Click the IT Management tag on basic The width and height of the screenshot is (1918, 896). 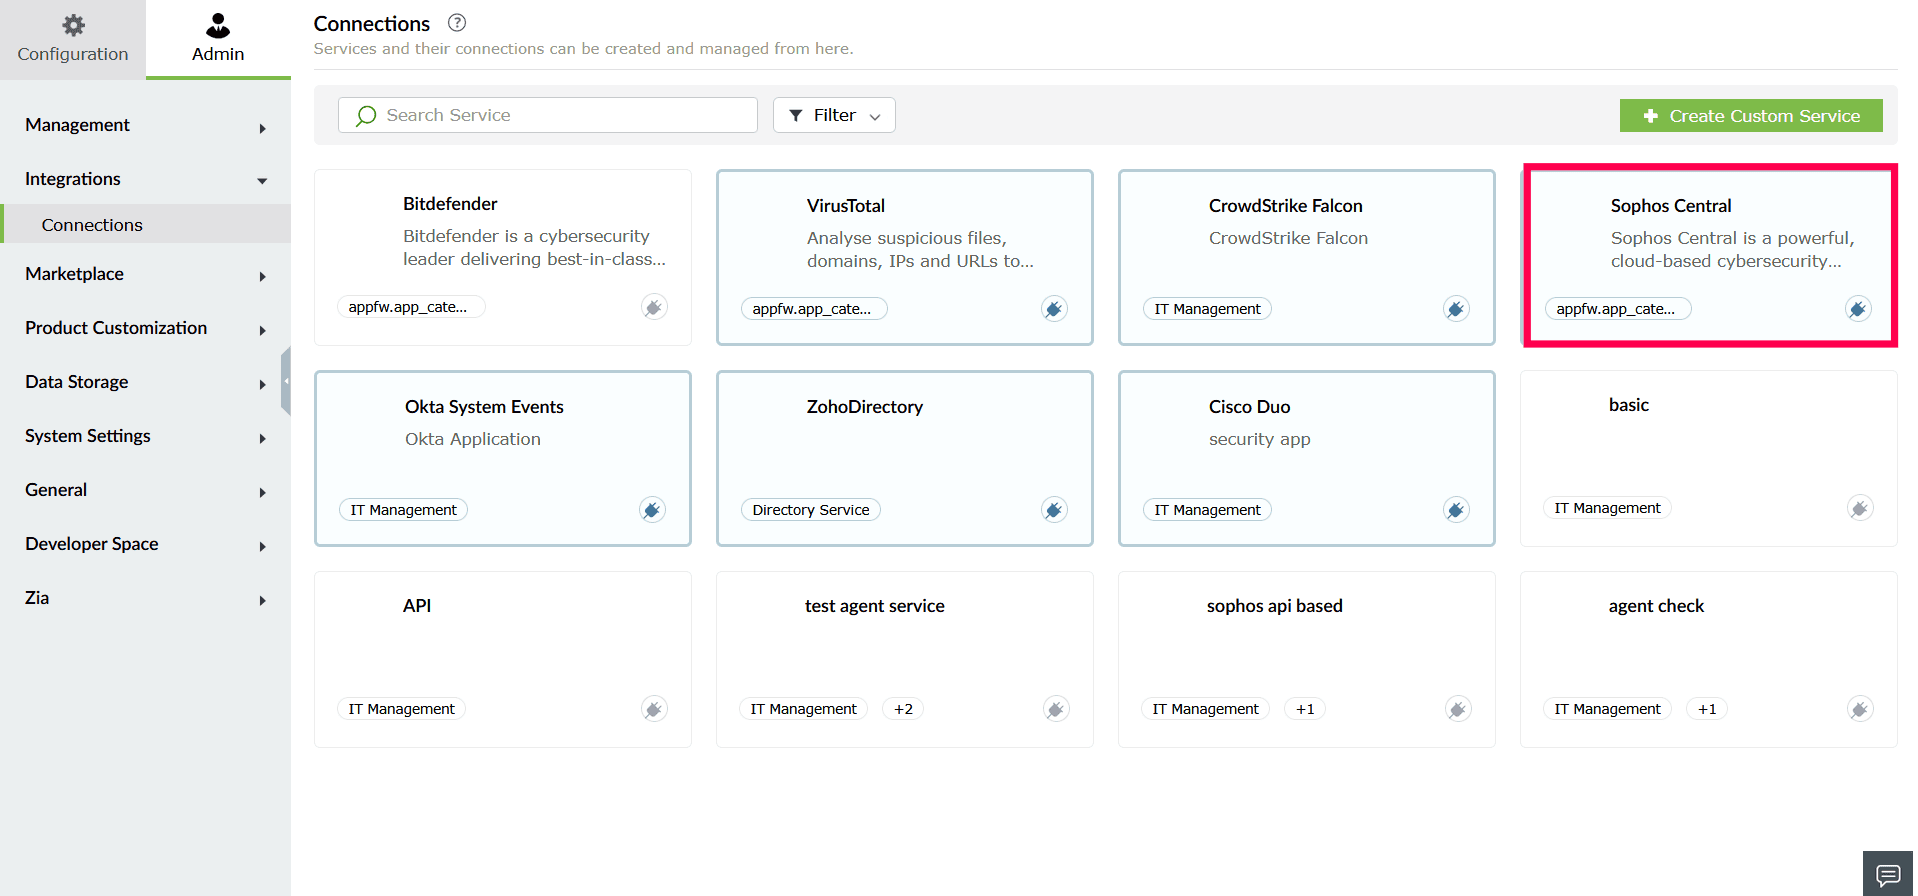tap(1607, 508)
